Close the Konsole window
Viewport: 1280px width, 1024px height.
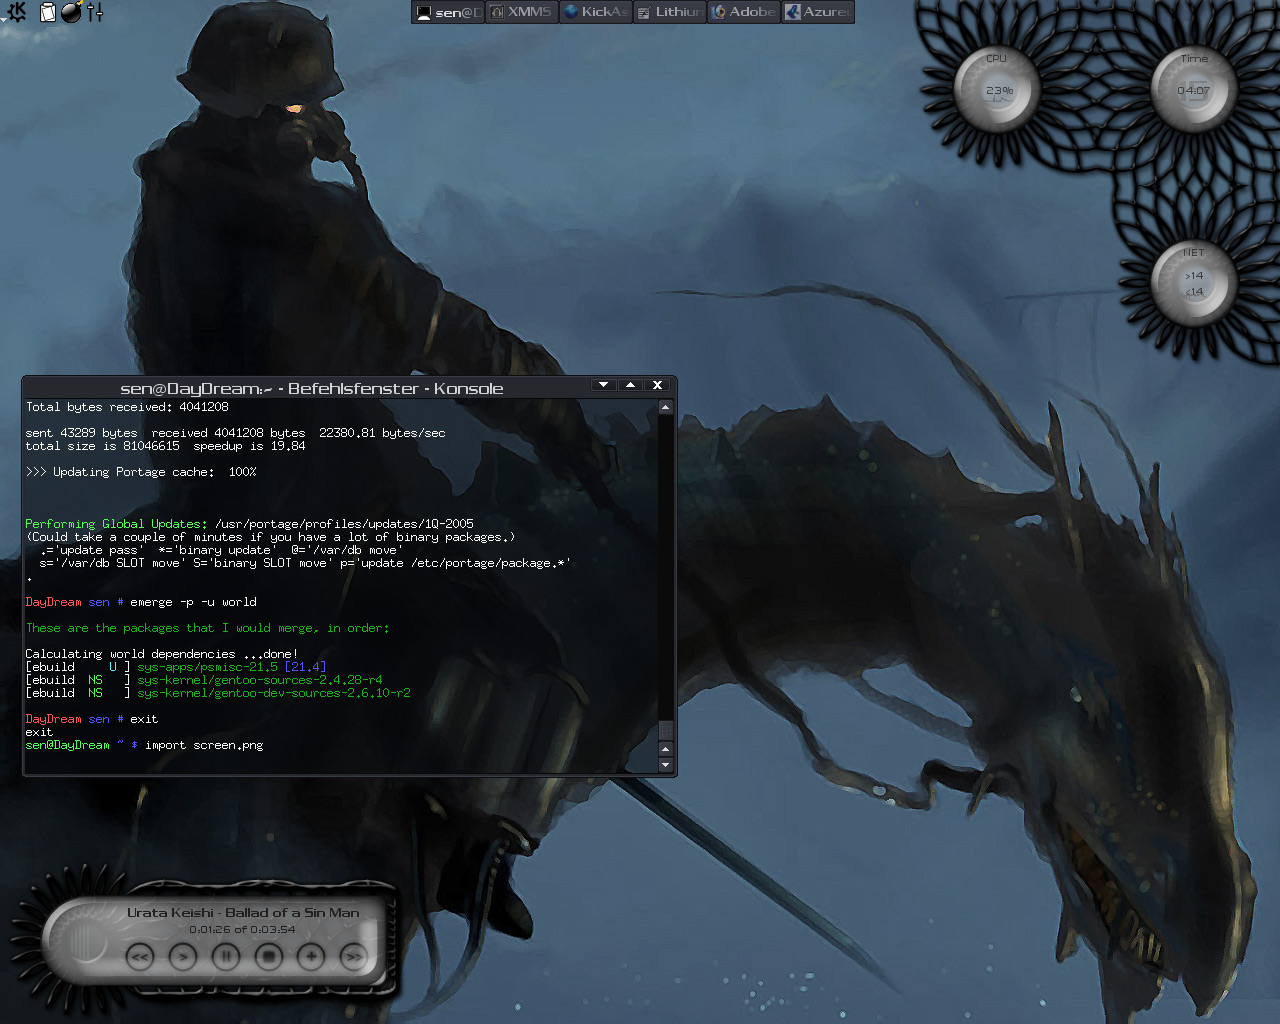657,385
